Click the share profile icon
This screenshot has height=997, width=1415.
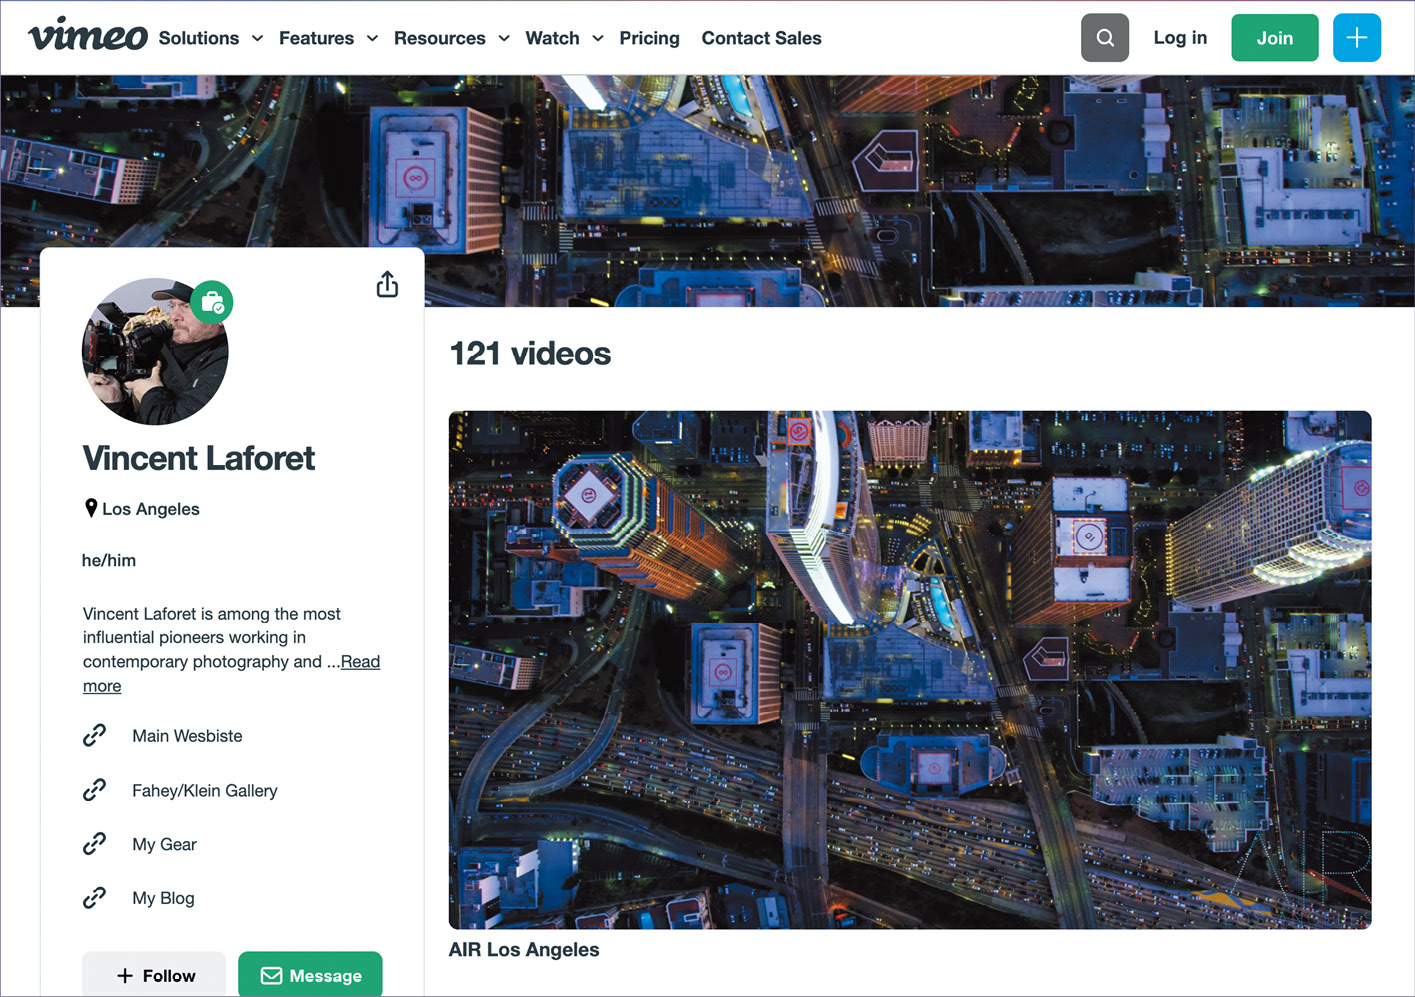(x=387, y=285)
